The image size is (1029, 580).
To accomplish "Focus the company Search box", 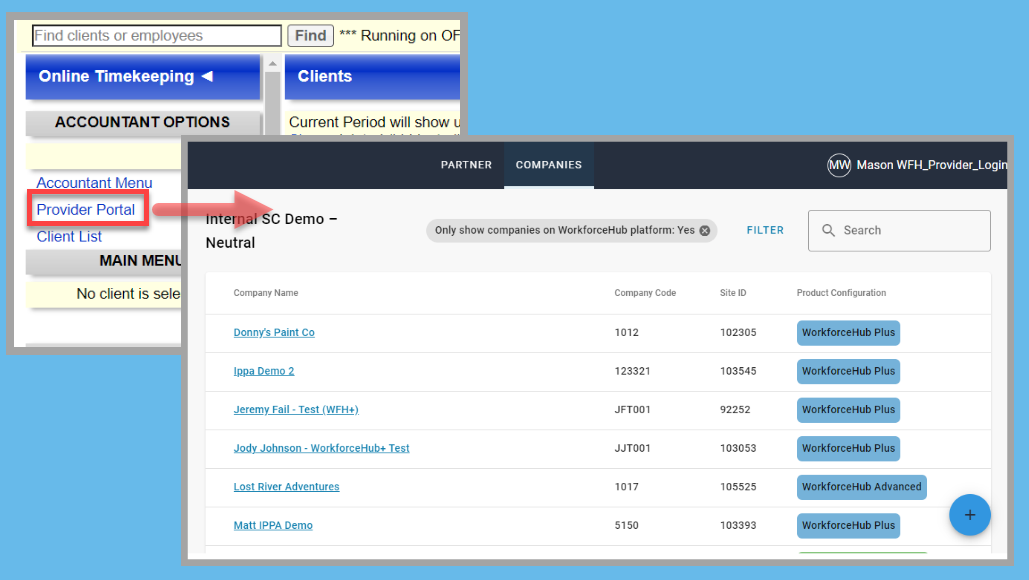I will [910, 230].
